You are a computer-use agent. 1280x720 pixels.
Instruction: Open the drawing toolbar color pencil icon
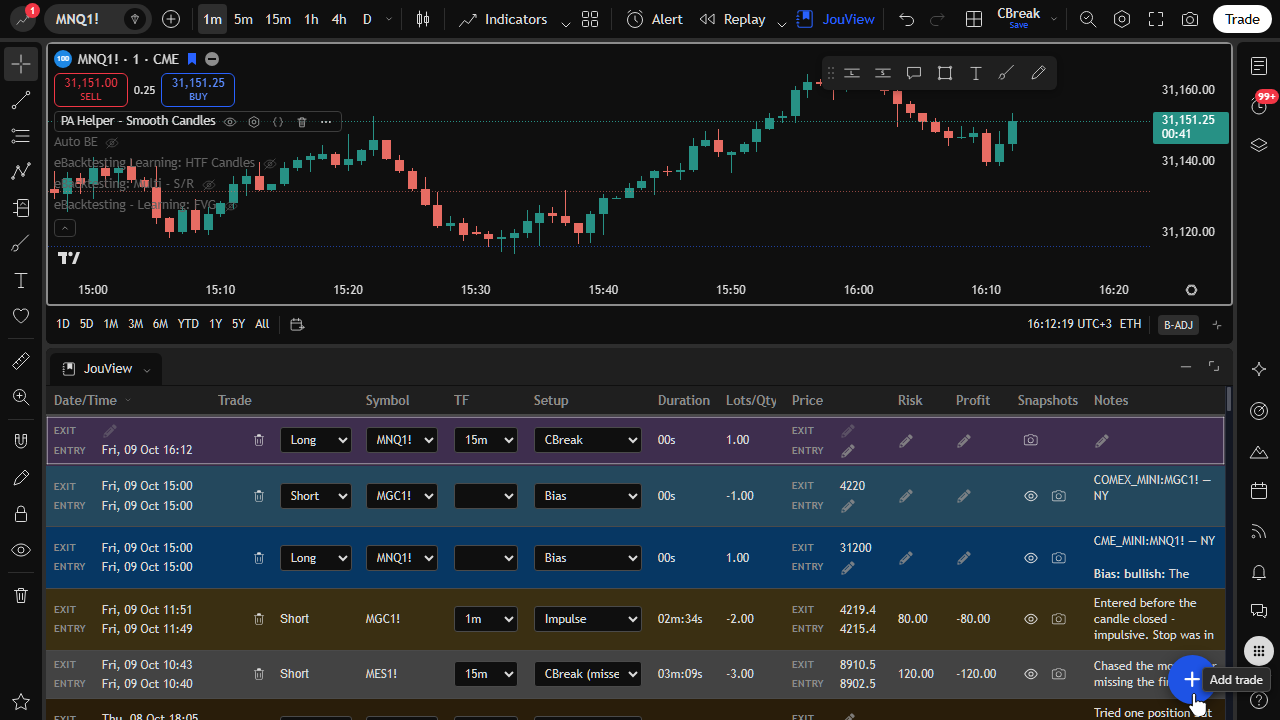coord(1038,73)
